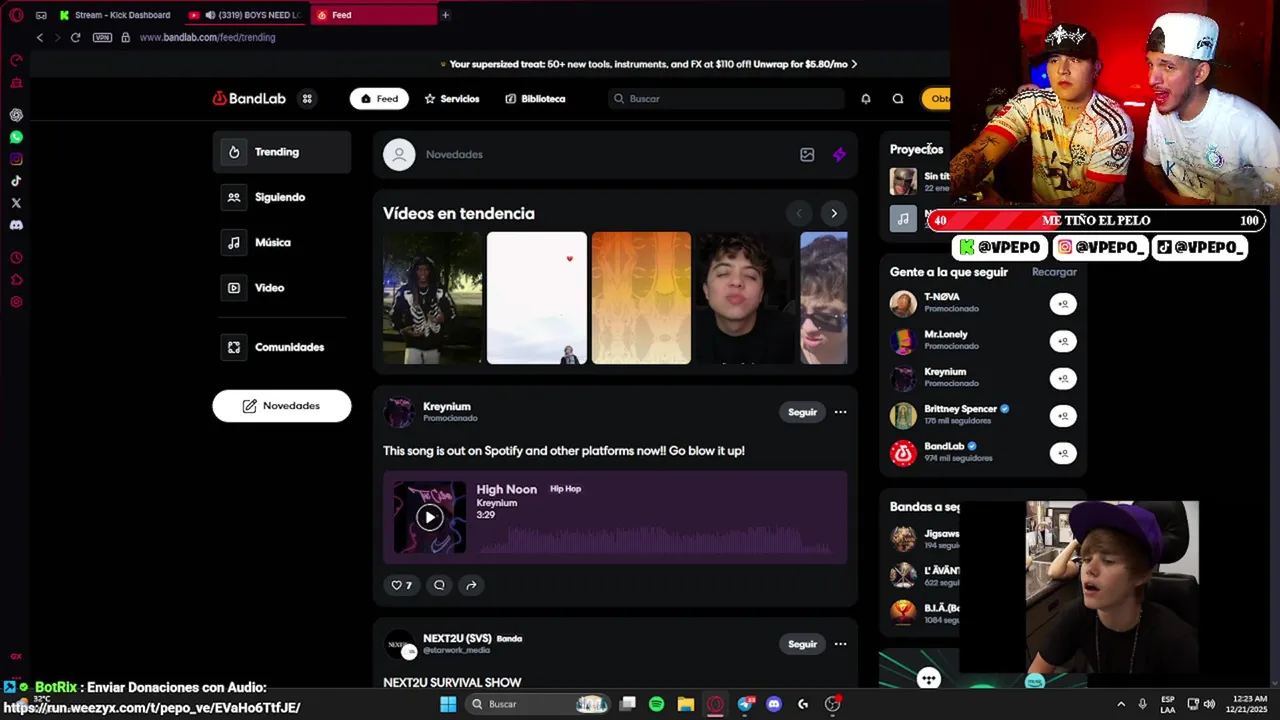Show next trending videos
Viewport: 1280px width, 720px height.
click(x=834, y=213)
